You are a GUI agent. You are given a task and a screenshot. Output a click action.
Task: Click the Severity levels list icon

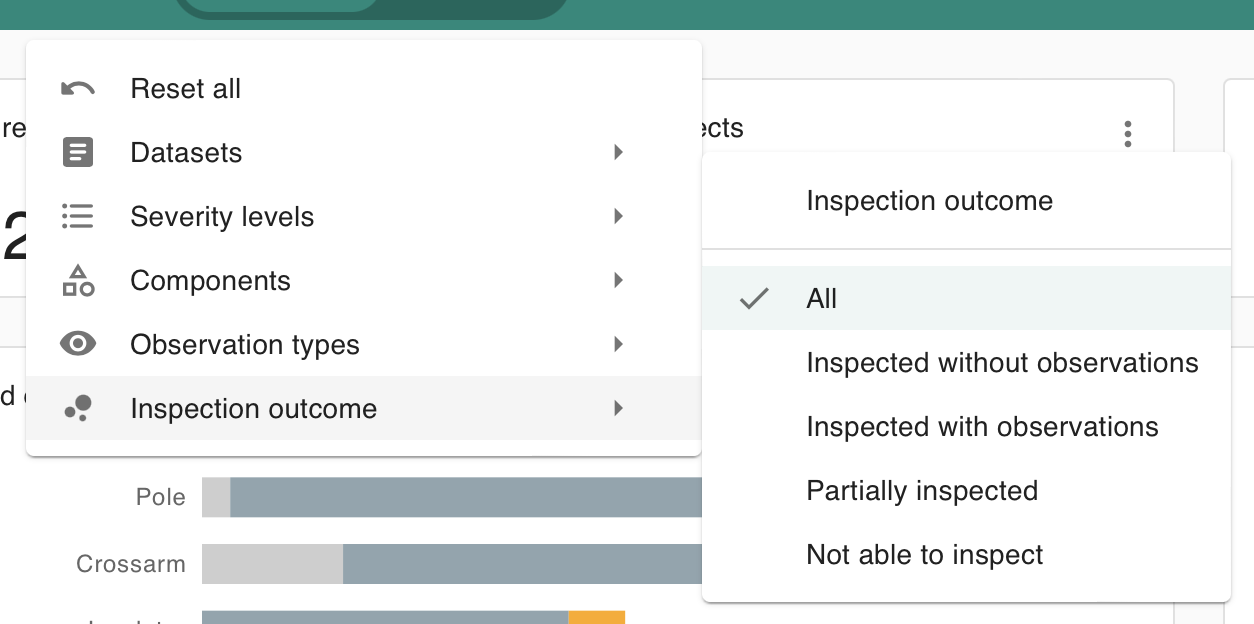coord(78,216)
